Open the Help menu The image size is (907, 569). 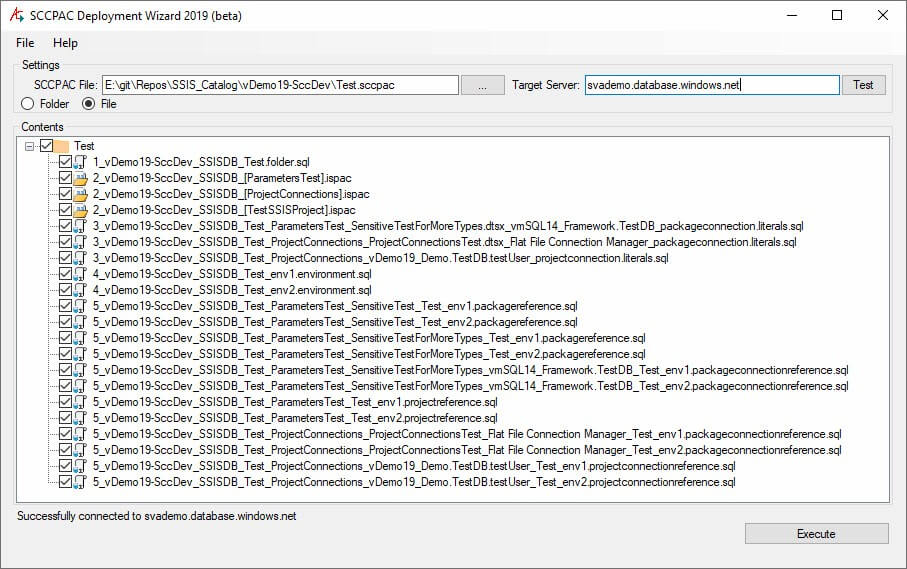65,43
